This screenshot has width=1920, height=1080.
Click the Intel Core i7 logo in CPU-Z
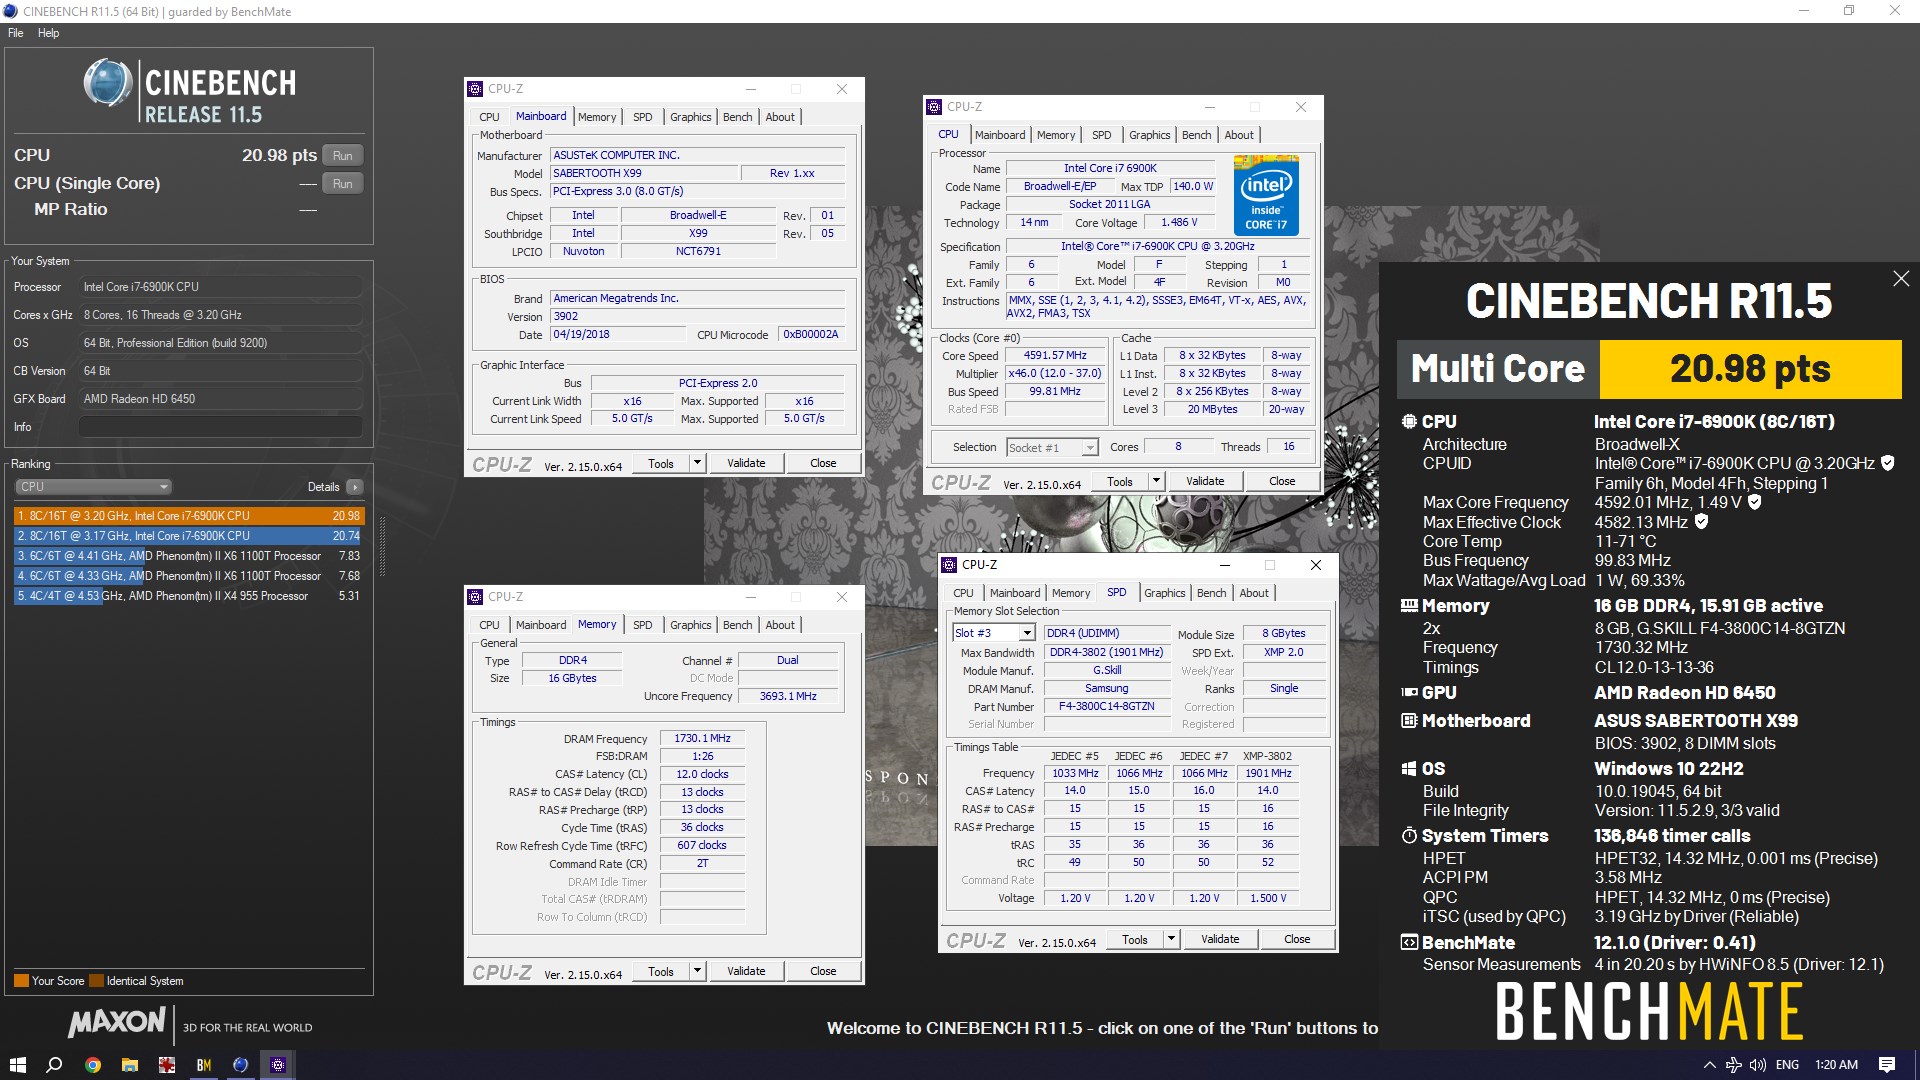1266,196
